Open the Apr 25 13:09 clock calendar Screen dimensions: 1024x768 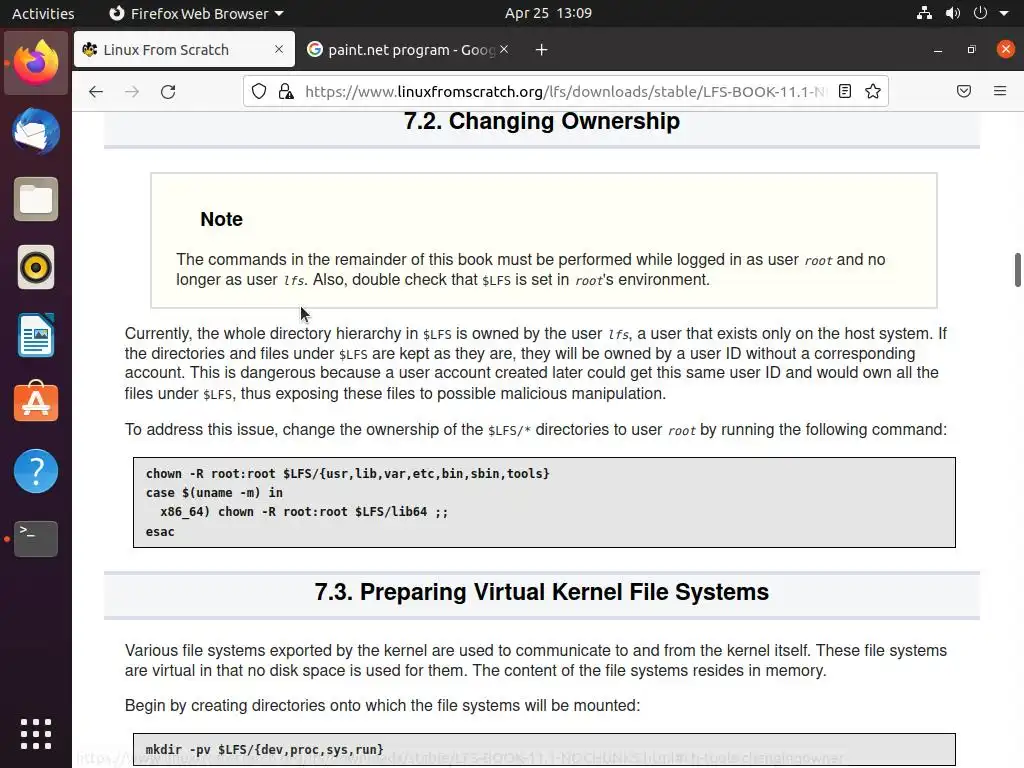548,13
